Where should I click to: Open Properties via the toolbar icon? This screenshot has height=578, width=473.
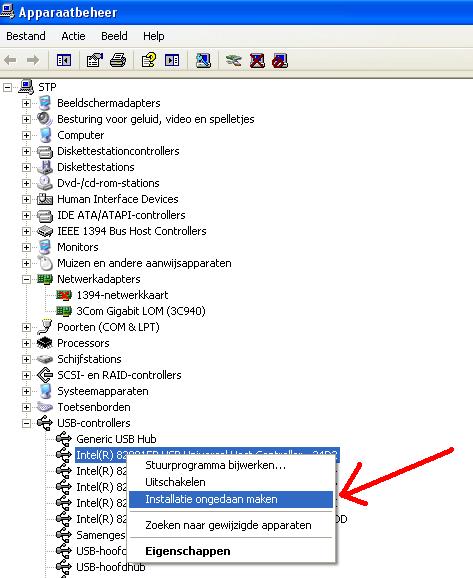tap(94, 60)
